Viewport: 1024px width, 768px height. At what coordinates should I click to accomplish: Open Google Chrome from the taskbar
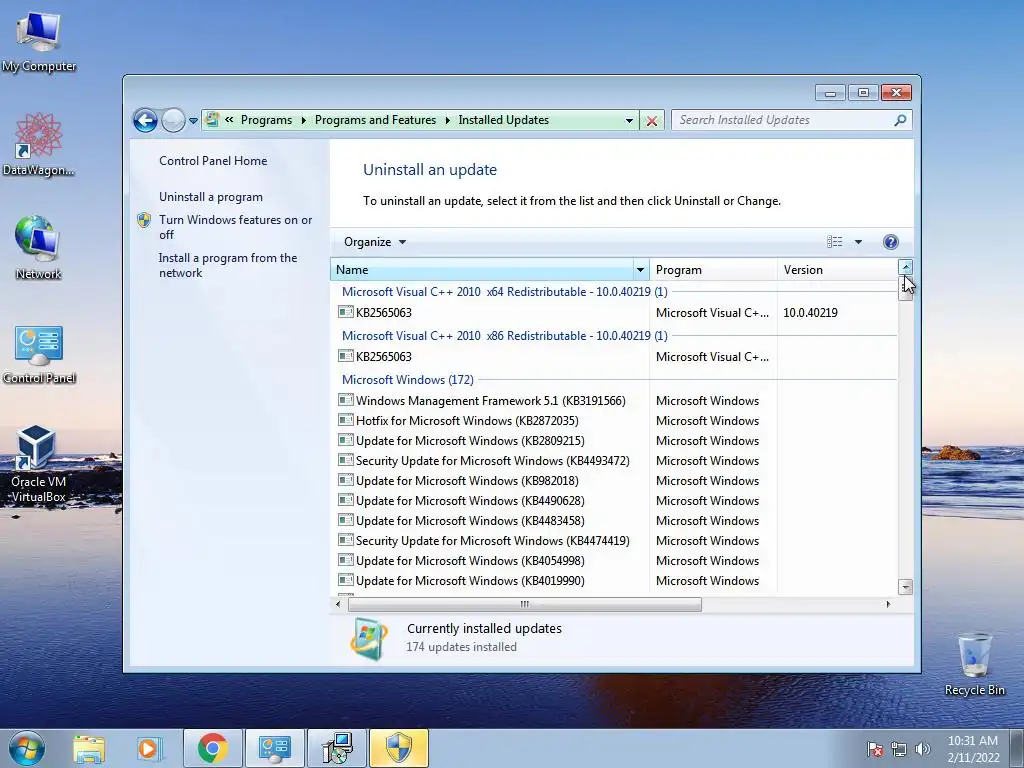212,748
